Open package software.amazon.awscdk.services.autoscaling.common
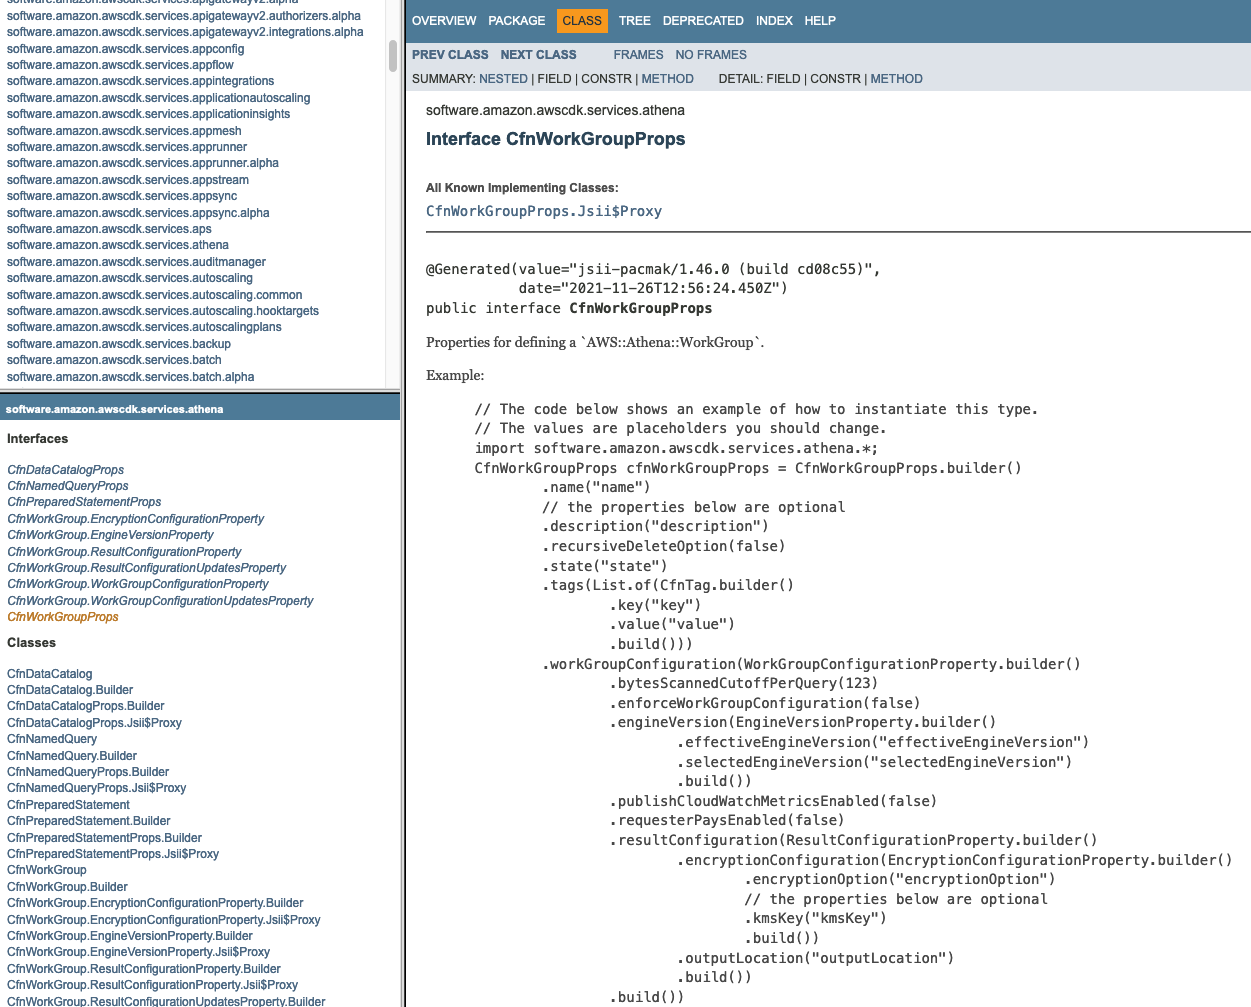The height and width of the screenshot is (1007, 1251). [x=154, y=295]
